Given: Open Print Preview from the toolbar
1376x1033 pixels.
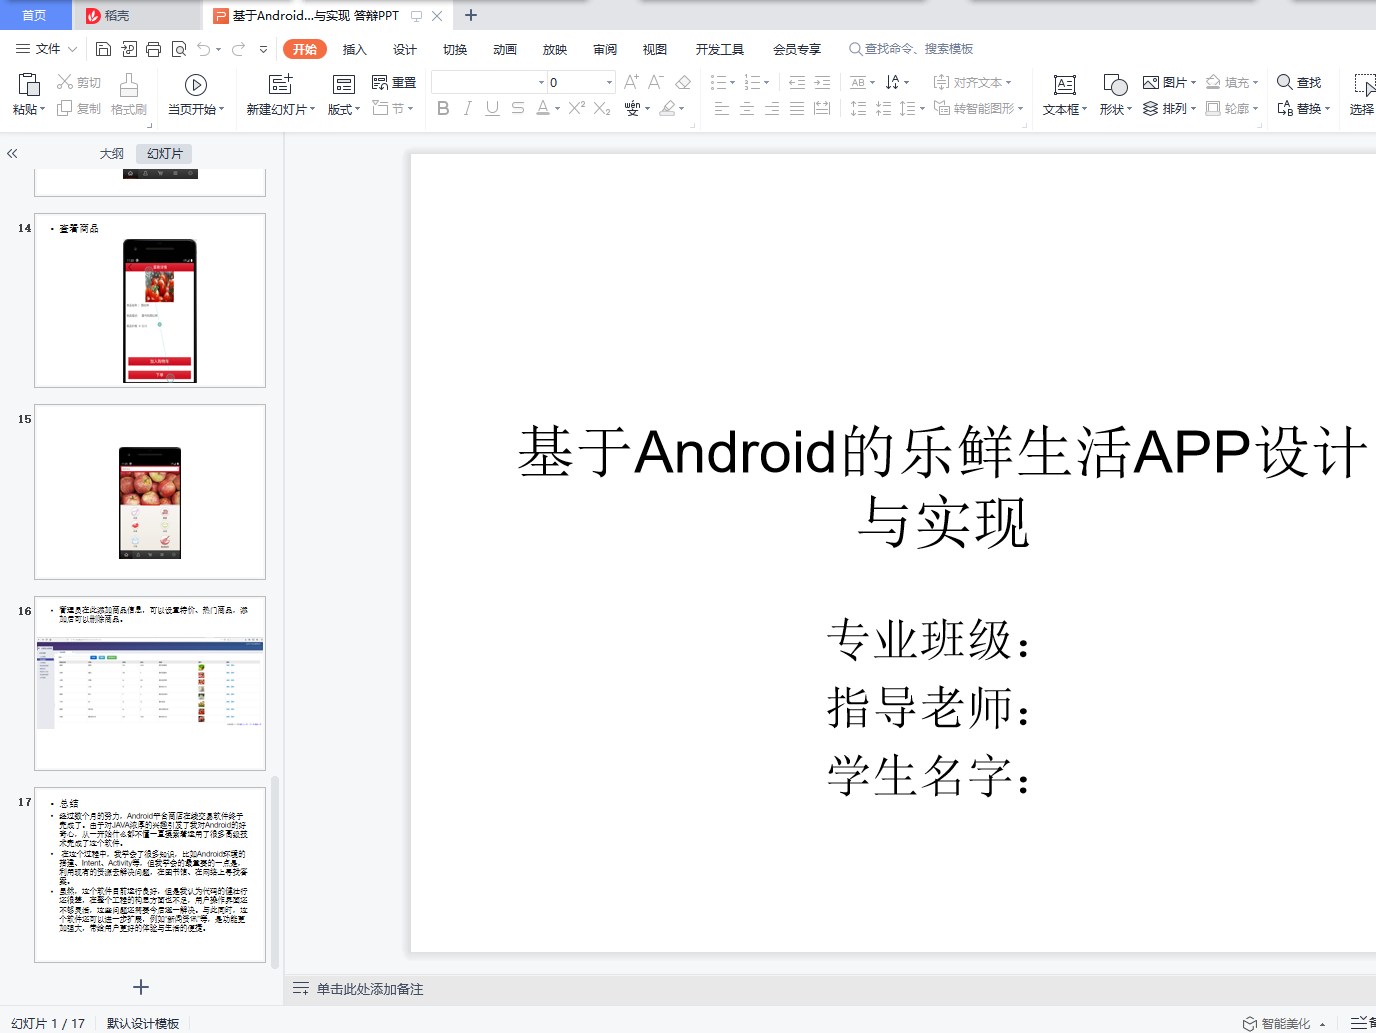Looking at the screenshot, I should [x=179, y=49].
